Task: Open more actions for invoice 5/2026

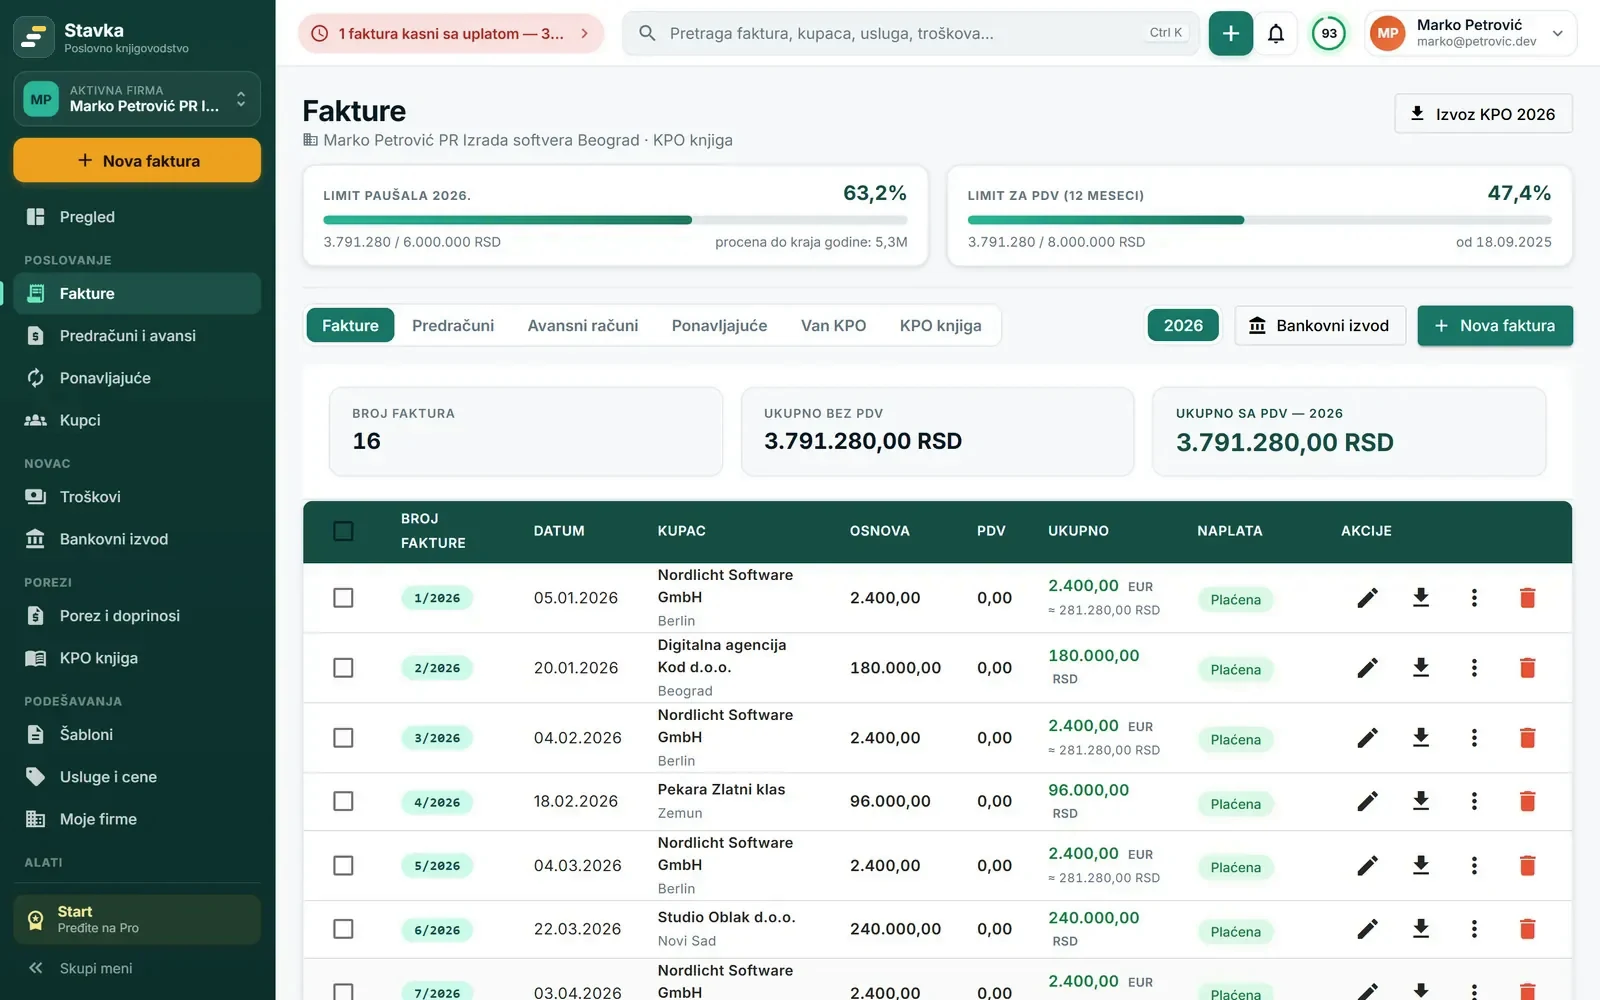Action: pyautogui.click(x=1474, y=866)
